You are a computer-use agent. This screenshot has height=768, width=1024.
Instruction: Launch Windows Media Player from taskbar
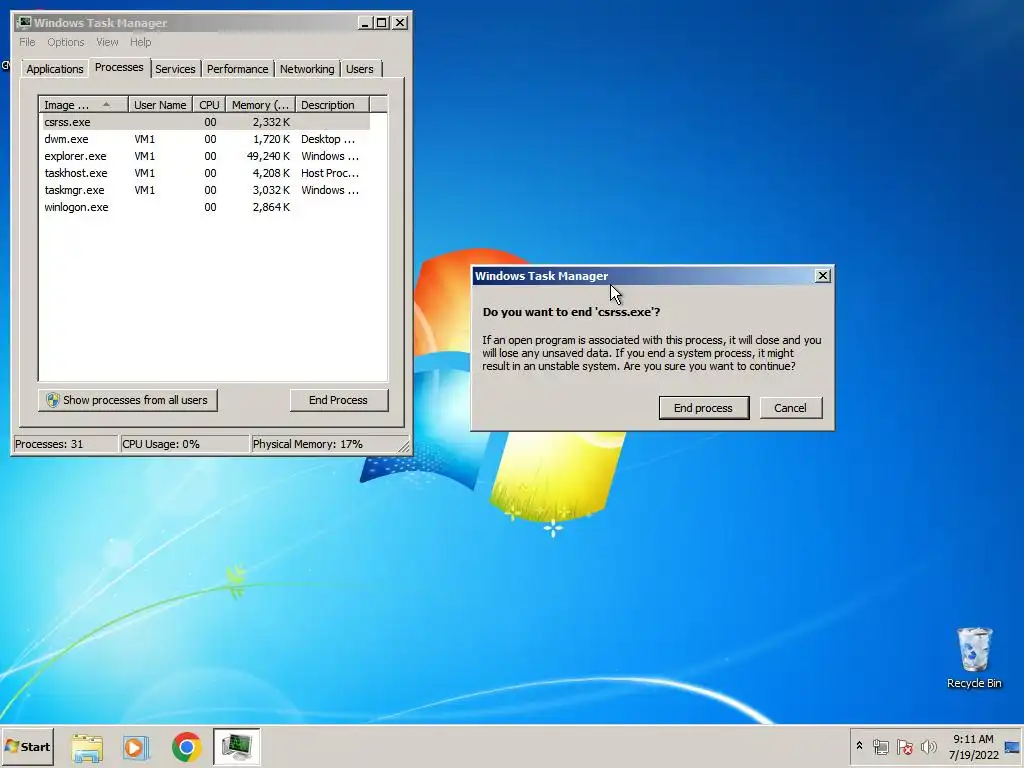click(136, 747)
